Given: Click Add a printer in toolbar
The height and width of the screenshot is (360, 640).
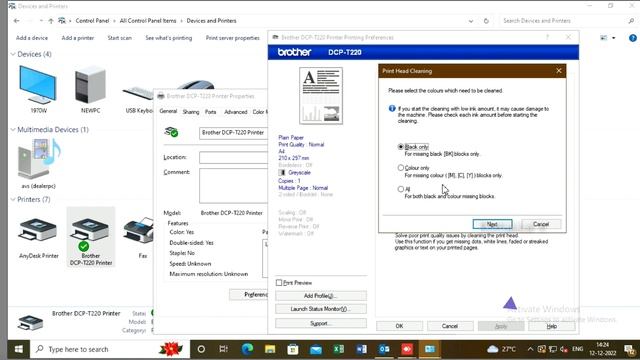Looking at the screenshot, I should click(78, 38).
